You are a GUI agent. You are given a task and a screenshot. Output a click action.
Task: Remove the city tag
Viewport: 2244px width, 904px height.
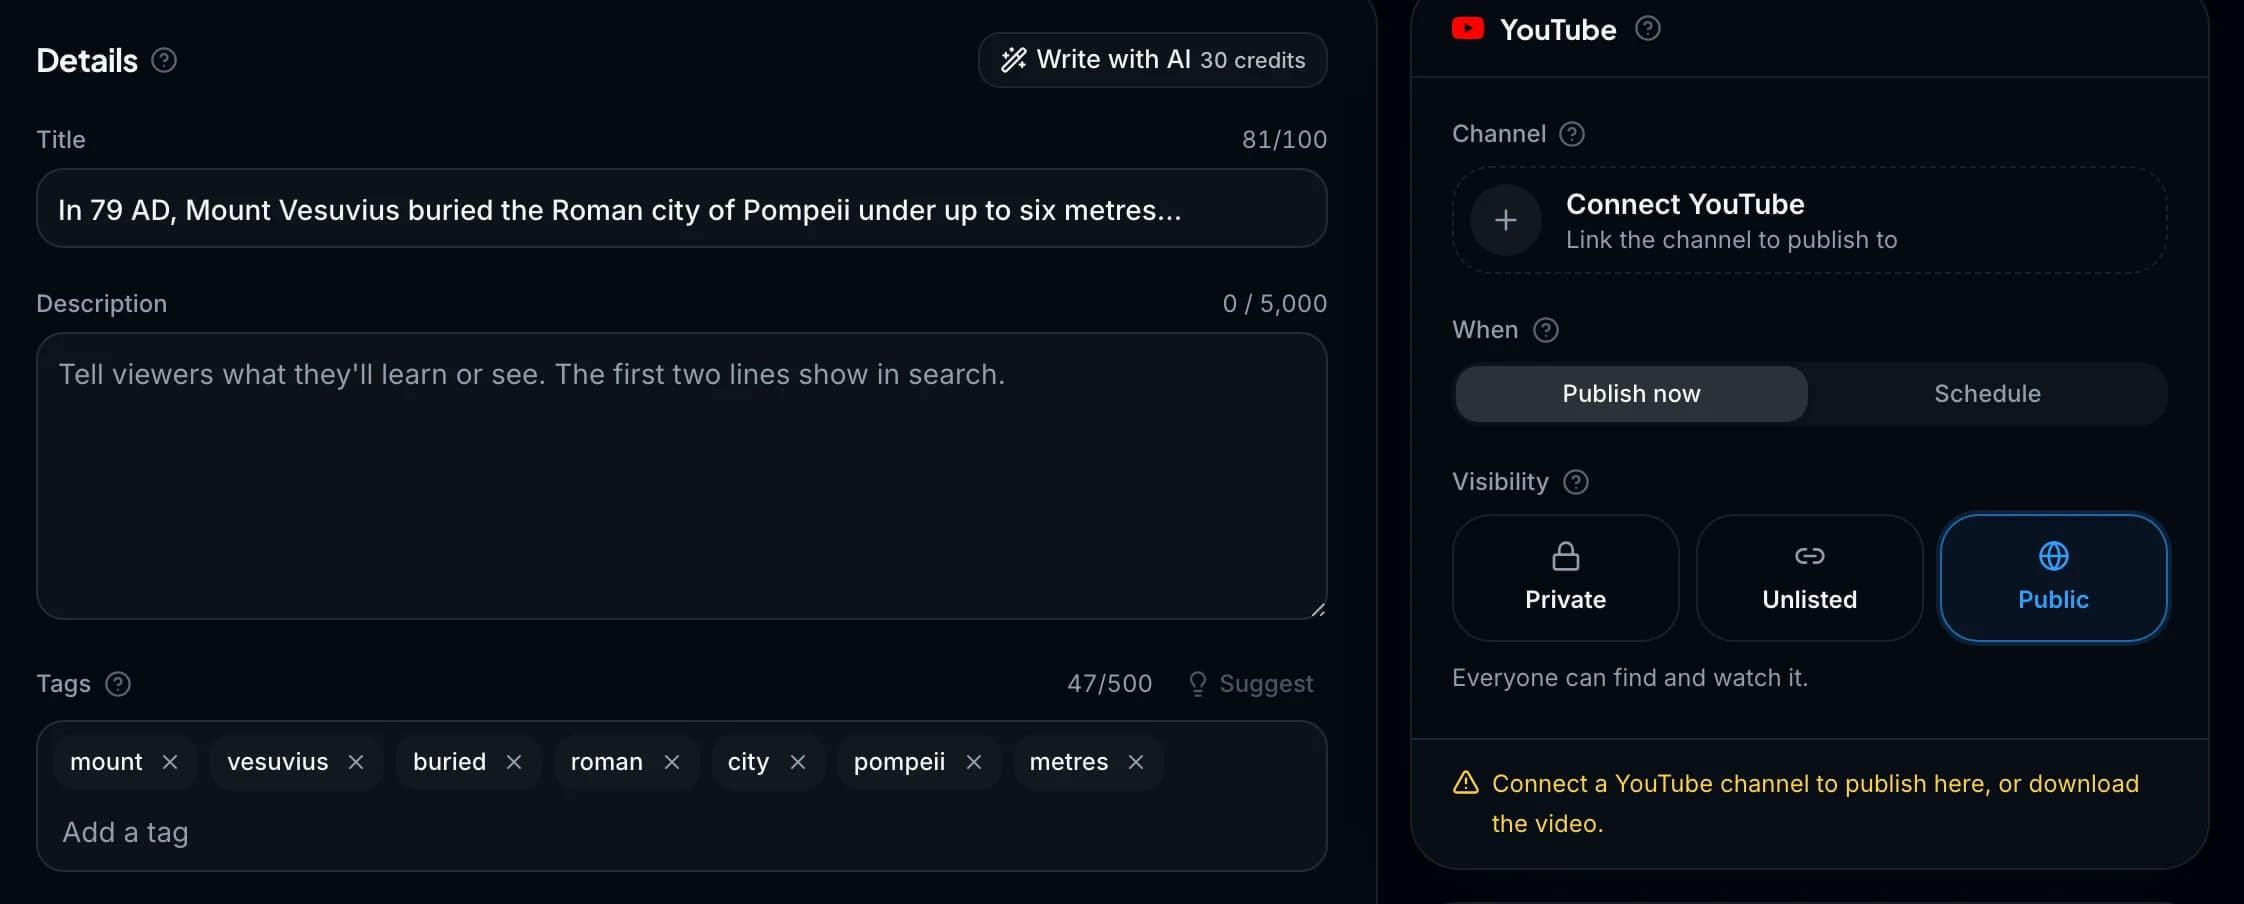click(x=798, y=762)
